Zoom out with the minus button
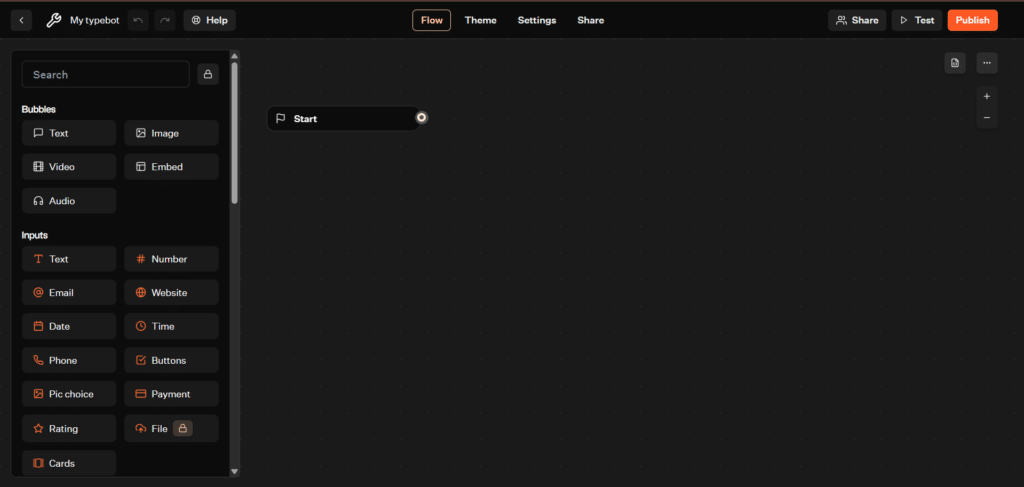1024x487 pixels. tap(987, 118)
